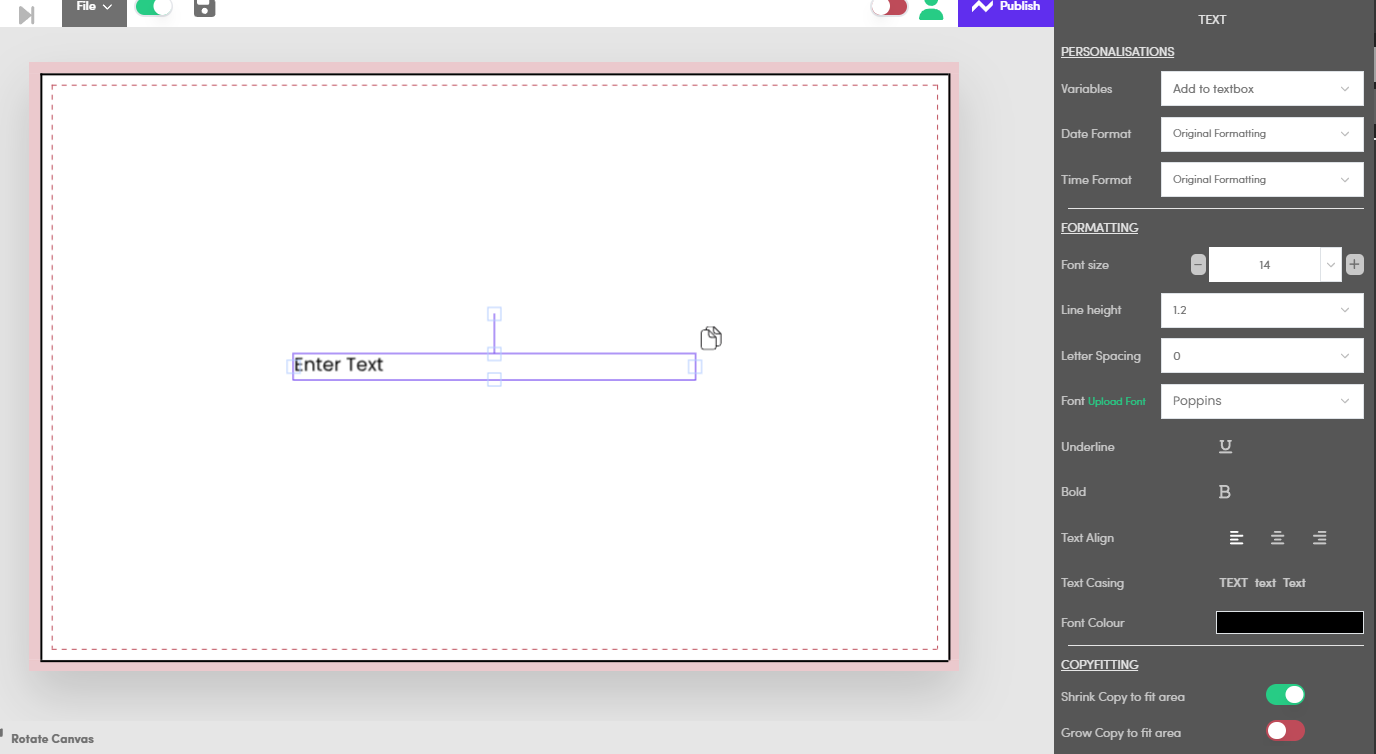Viewport: 1376px width, 754px height.
Task: Toggle Underline formatting icon
Action: (x=1225, y=447)
